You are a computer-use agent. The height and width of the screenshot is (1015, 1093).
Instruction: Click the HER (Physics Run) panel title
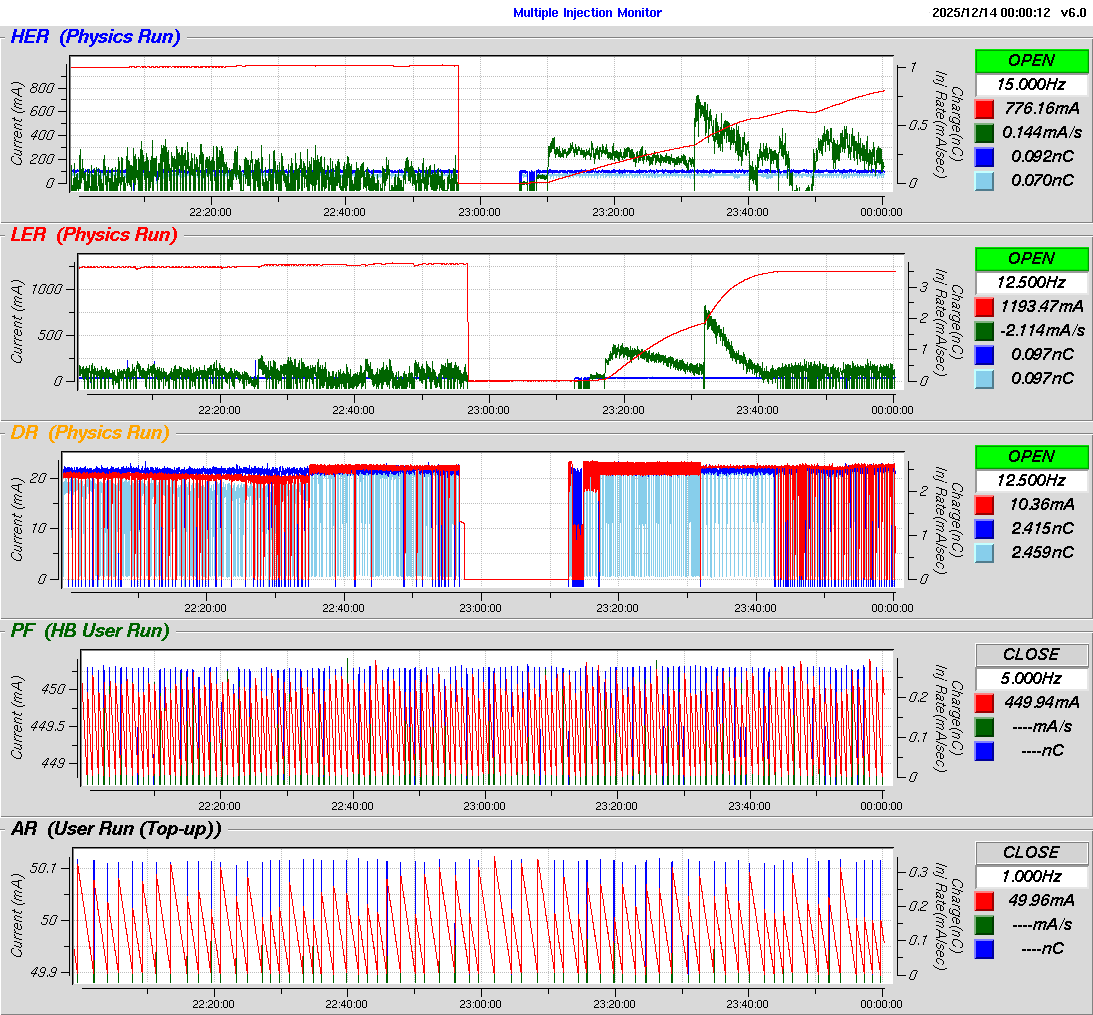[95, 38]
